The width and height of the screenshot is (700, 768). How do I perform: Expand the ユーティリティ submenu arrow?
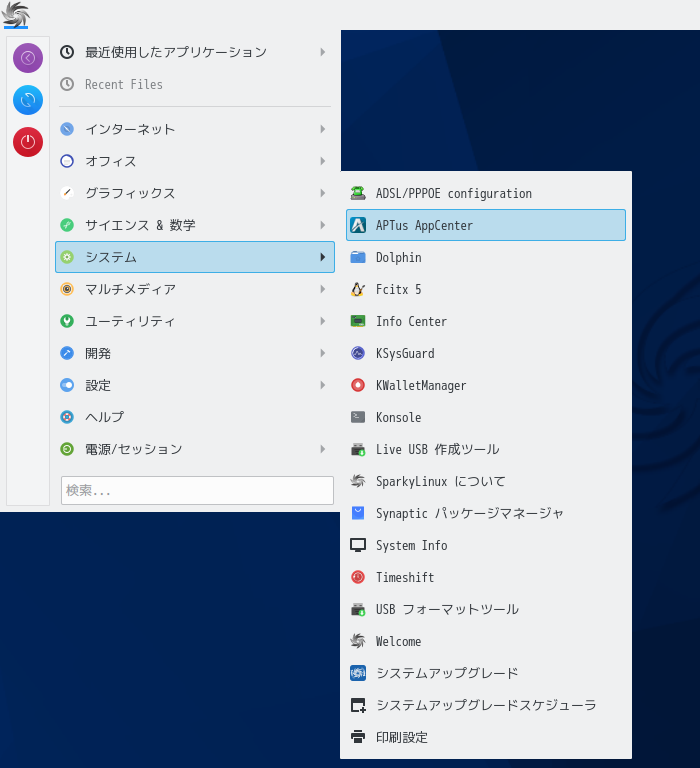point(322,321)
